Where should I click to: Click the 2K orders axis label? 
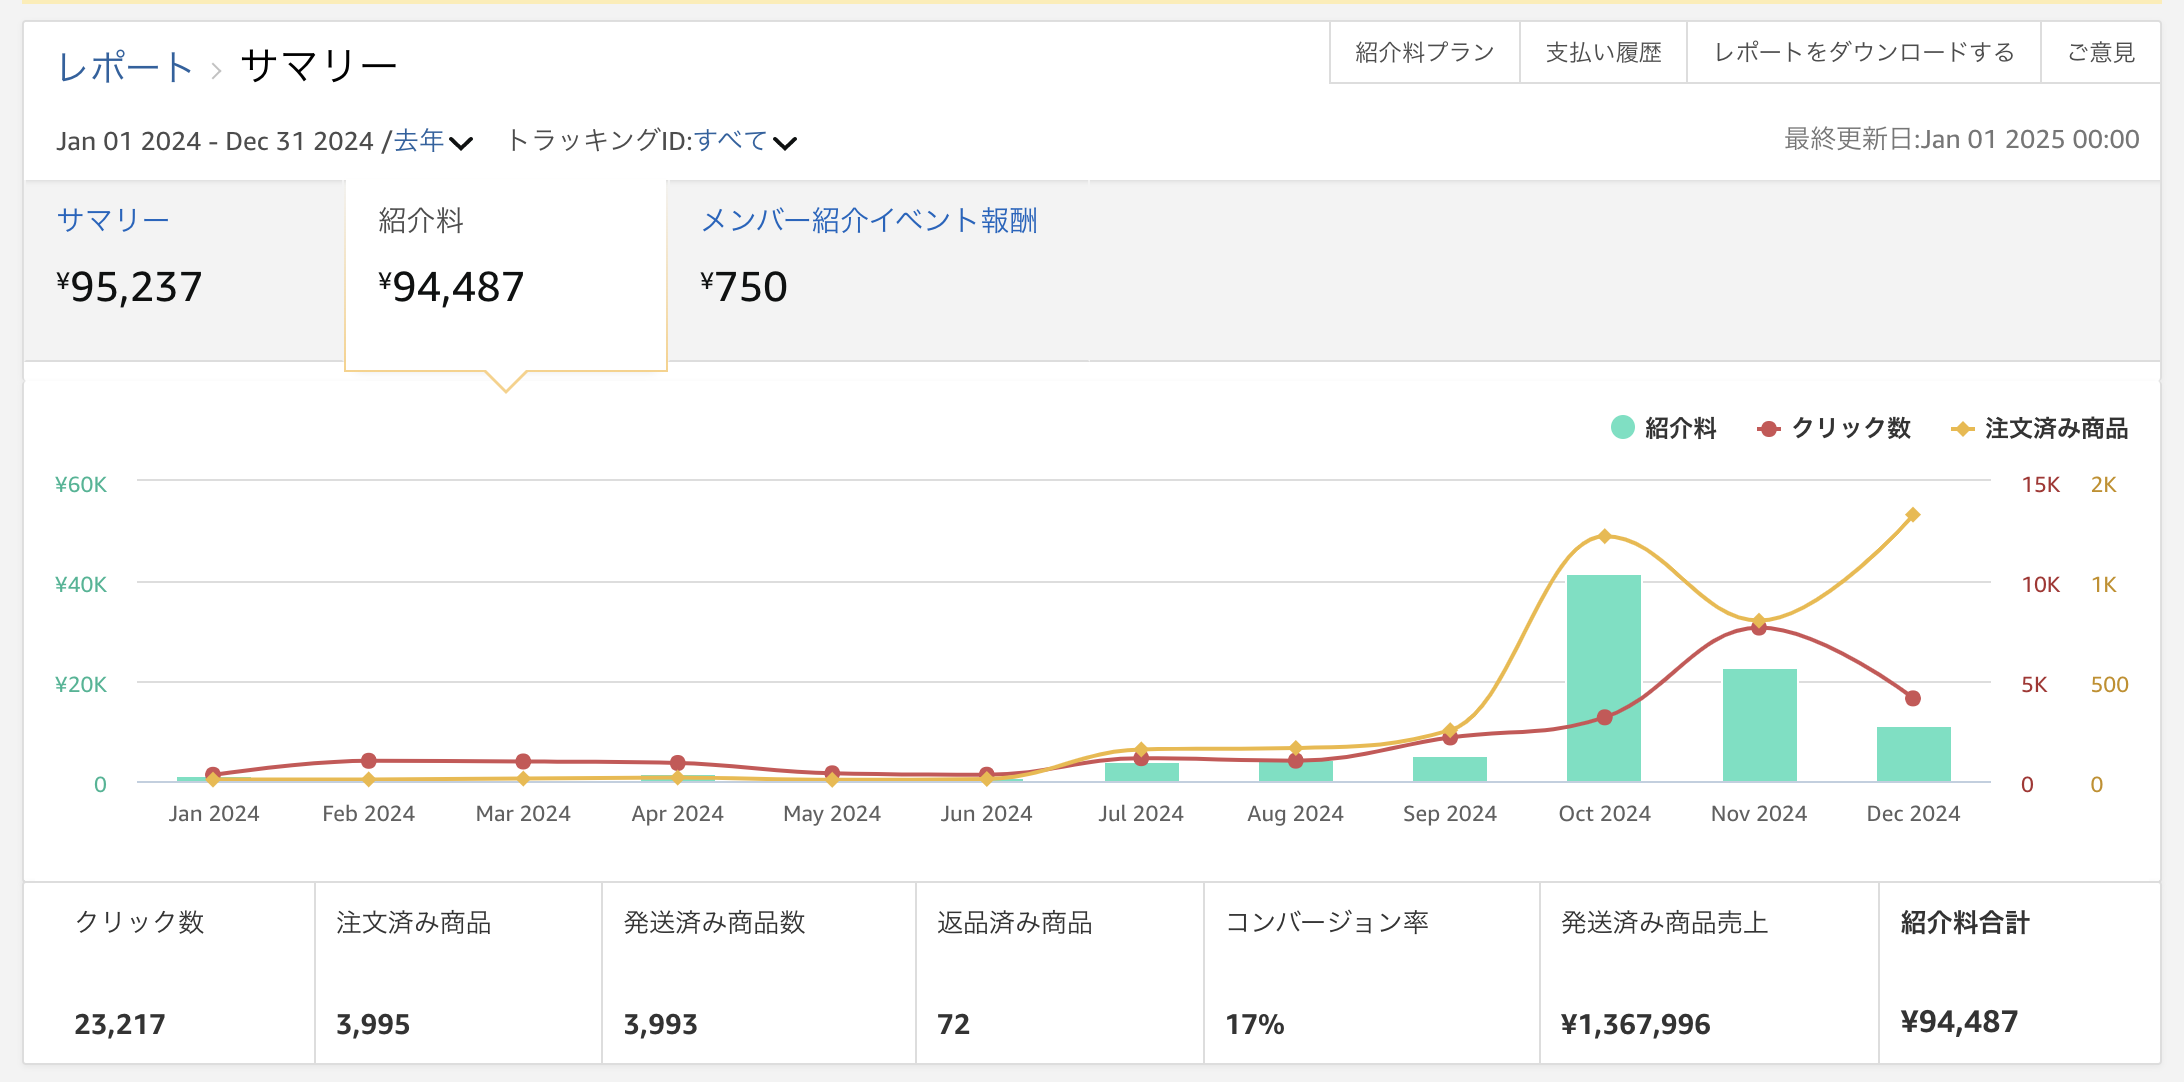tap(2104, 485)
